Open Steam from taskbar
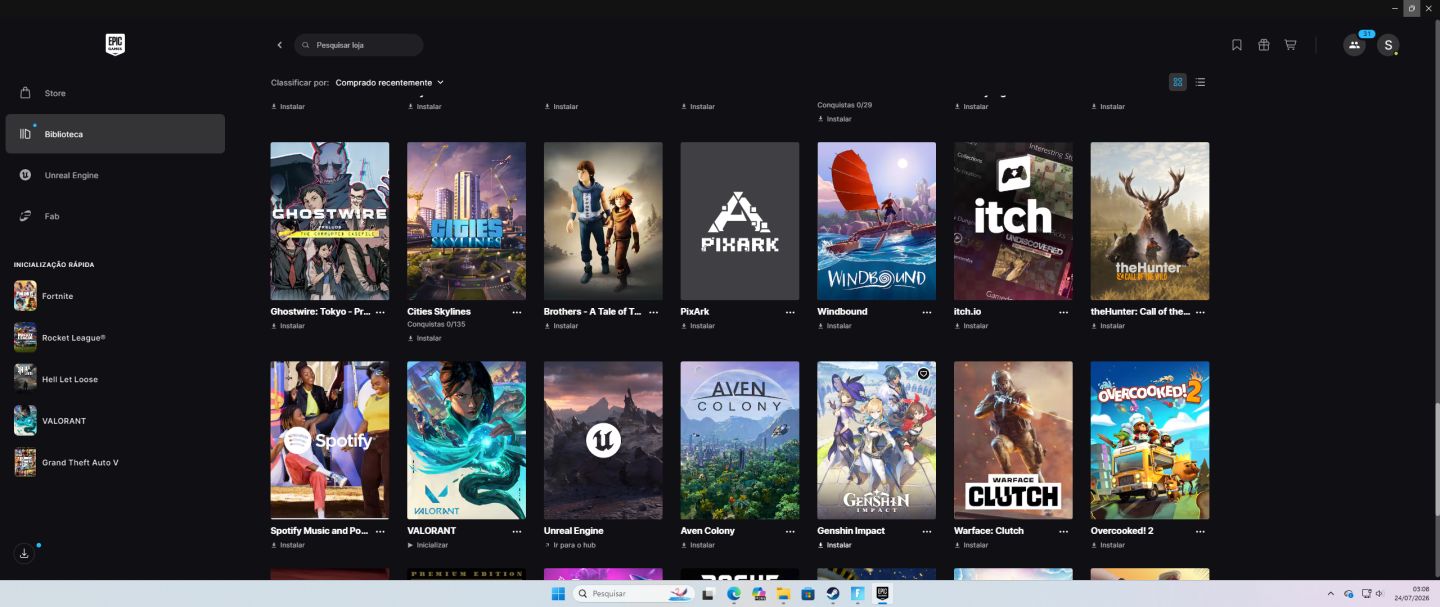 click(832, 594)
